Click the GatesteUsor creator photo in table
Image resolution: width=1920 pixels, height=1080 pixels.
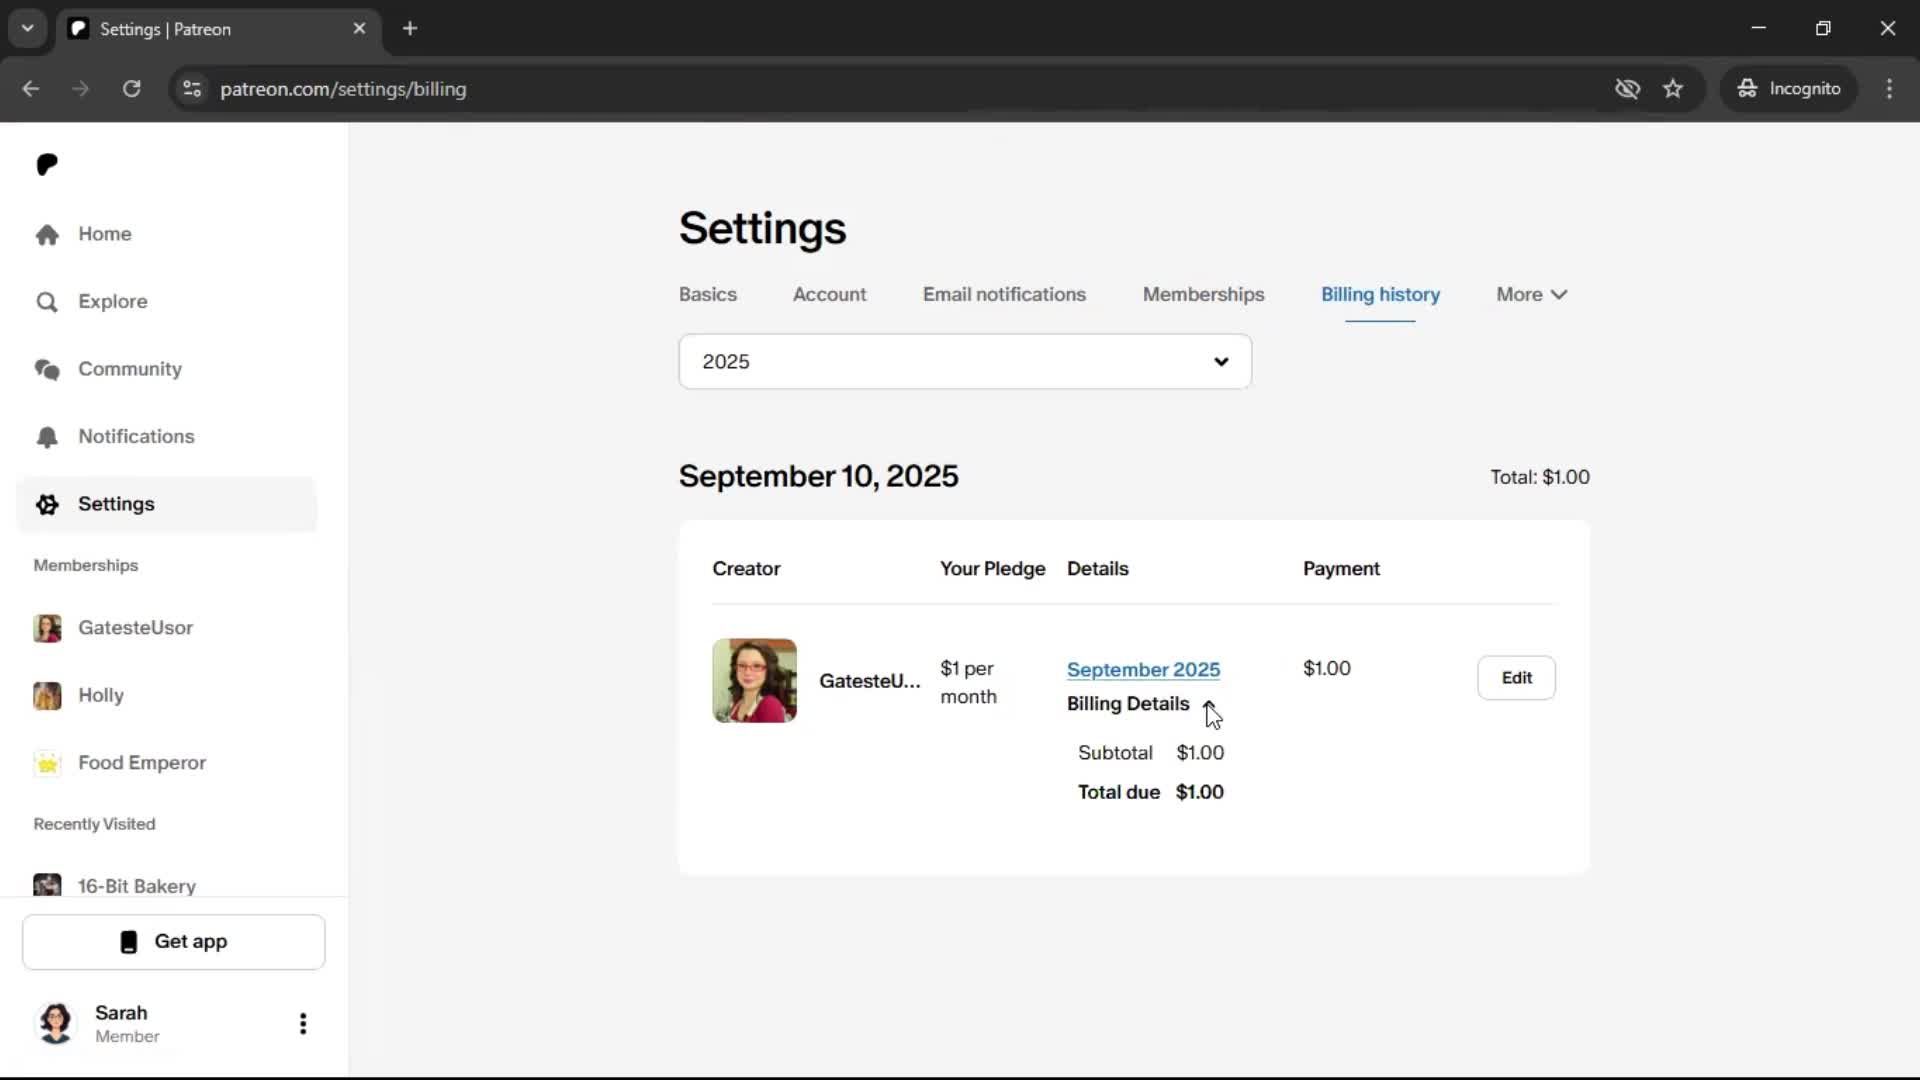tap(754, 681)
